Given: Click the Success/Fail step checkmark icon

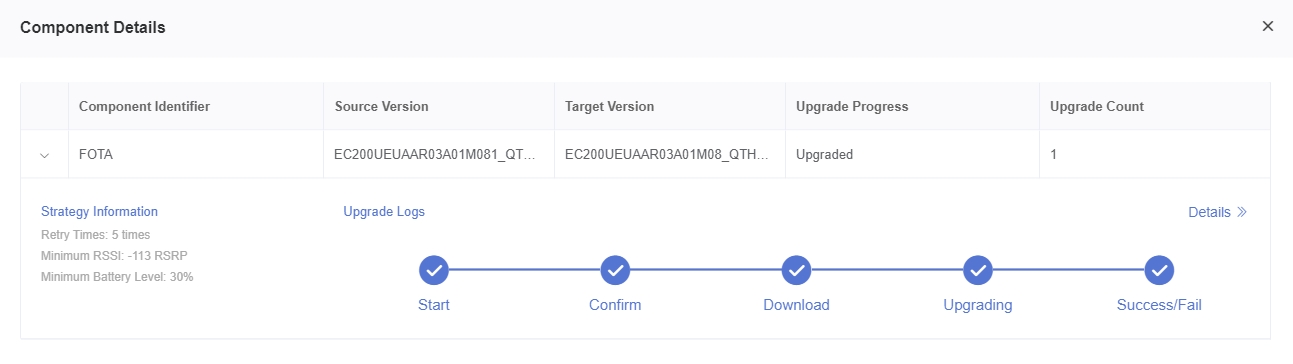Looking at the screenshot, I should 1159,270.
